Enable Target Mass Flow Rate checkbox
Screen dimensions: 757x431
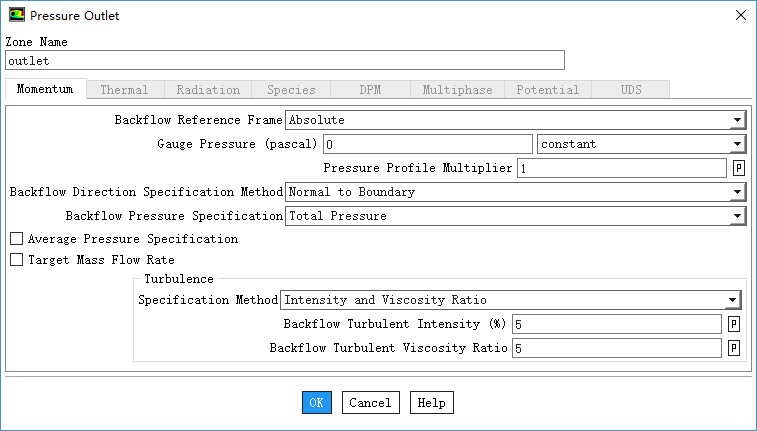tap(16, 260)
